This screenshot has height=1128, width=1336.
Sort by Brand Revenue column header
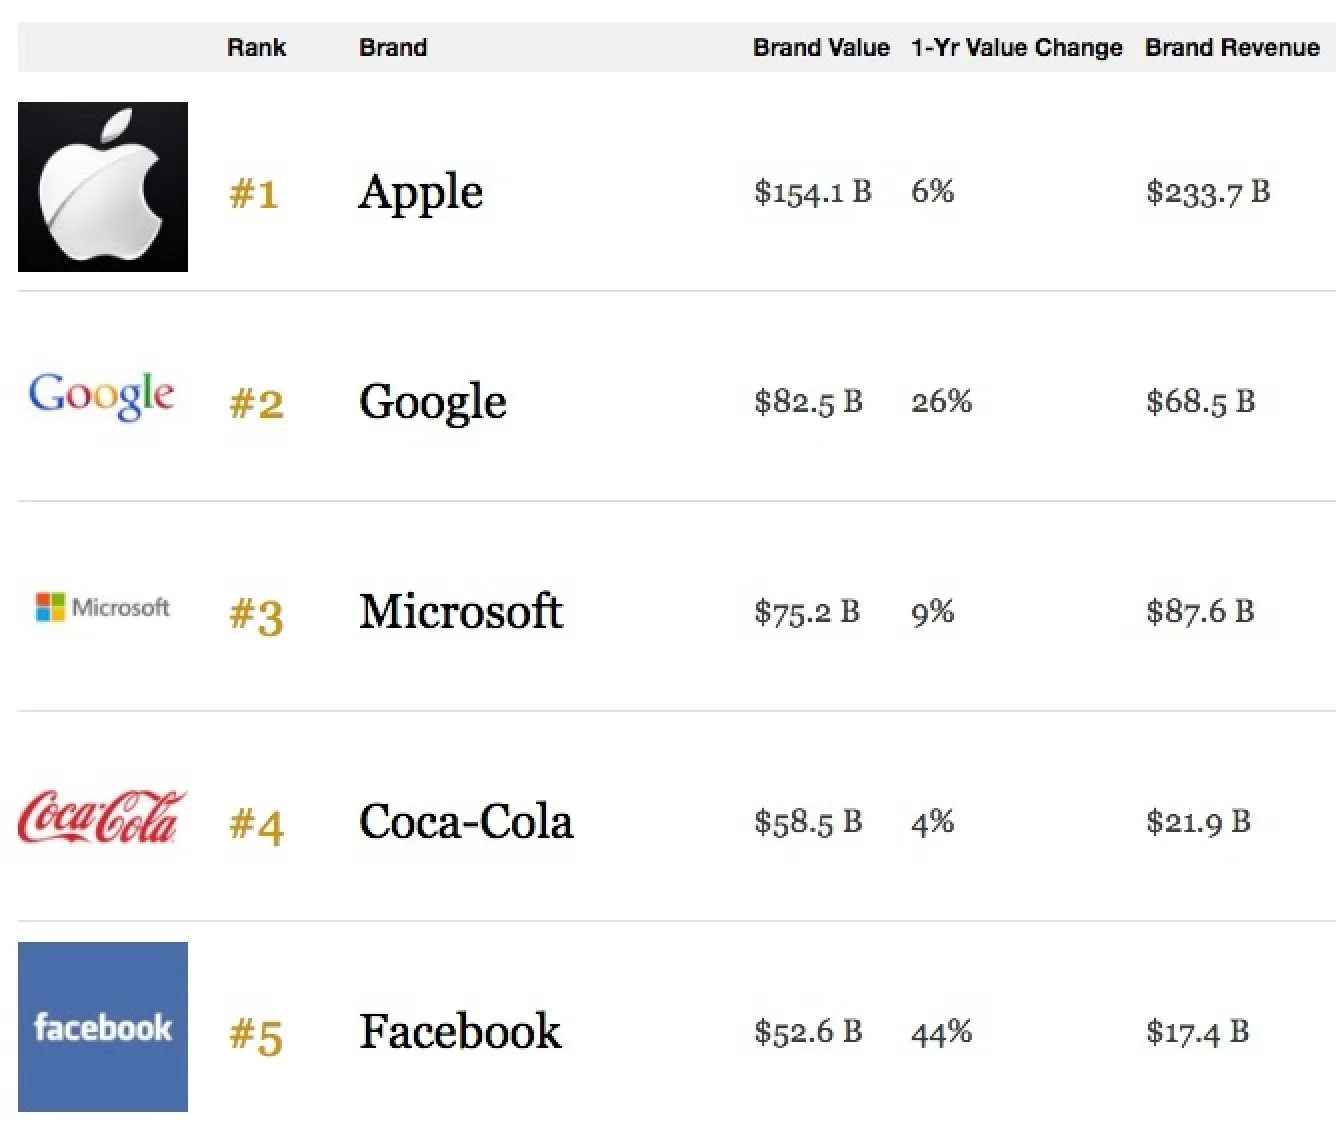pos(1232,48)
